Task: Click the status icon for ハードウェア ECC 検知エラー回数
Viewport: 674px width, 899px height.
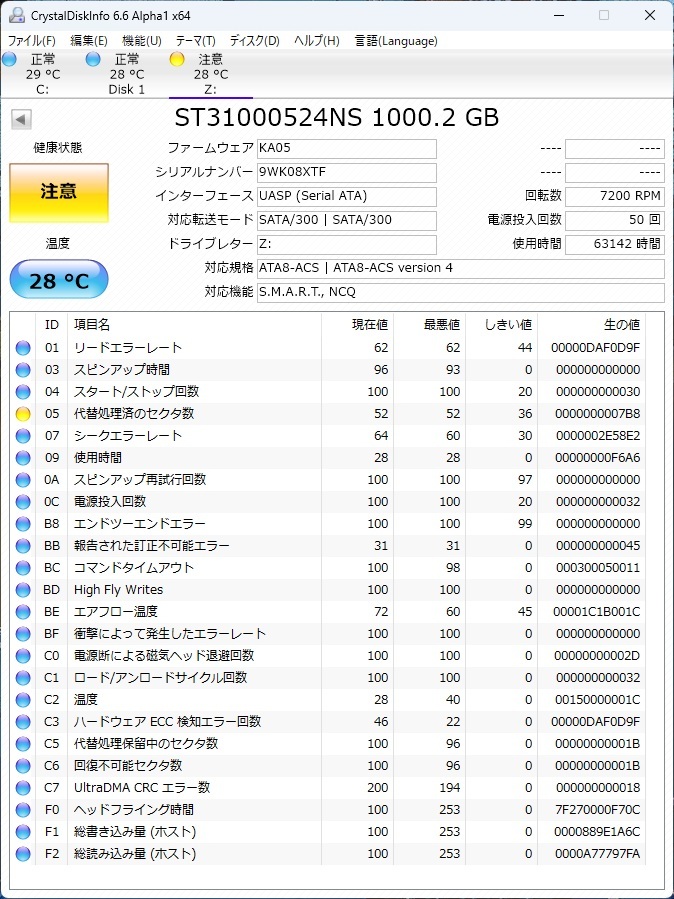Action: [23, 722]
